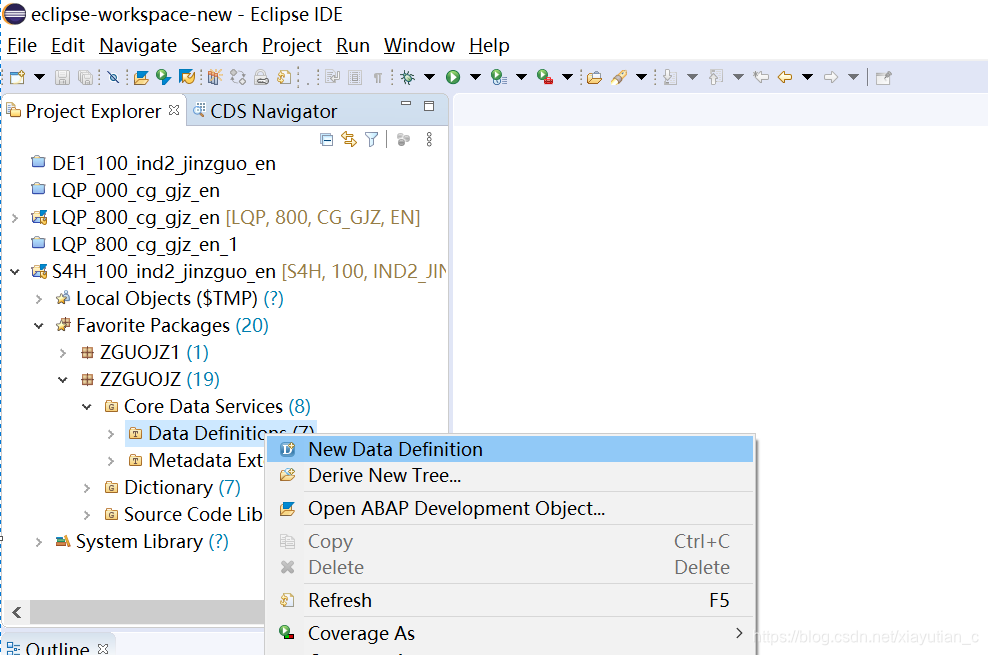Image resolution: width=988 pixels, height=655 pixels.
Task: Select the LQP_000_cg_gjz_en project
Action: pos(136,191)
